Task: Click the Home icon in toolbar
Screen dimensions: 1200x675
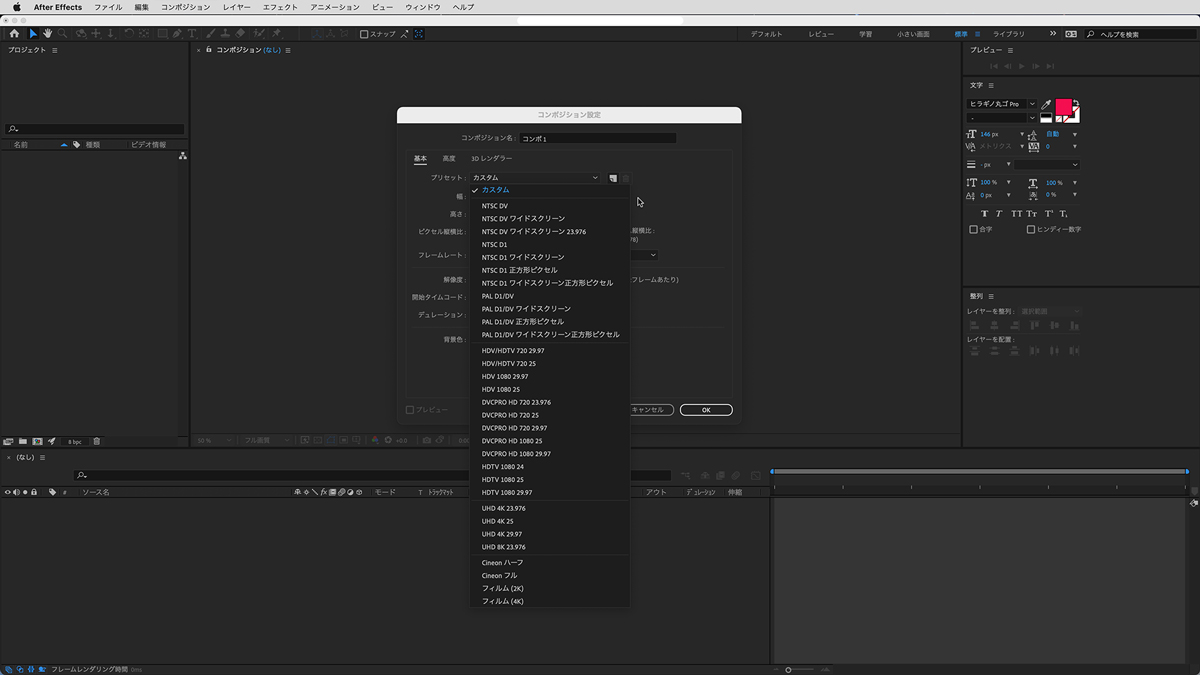Action: pos(13,34)
